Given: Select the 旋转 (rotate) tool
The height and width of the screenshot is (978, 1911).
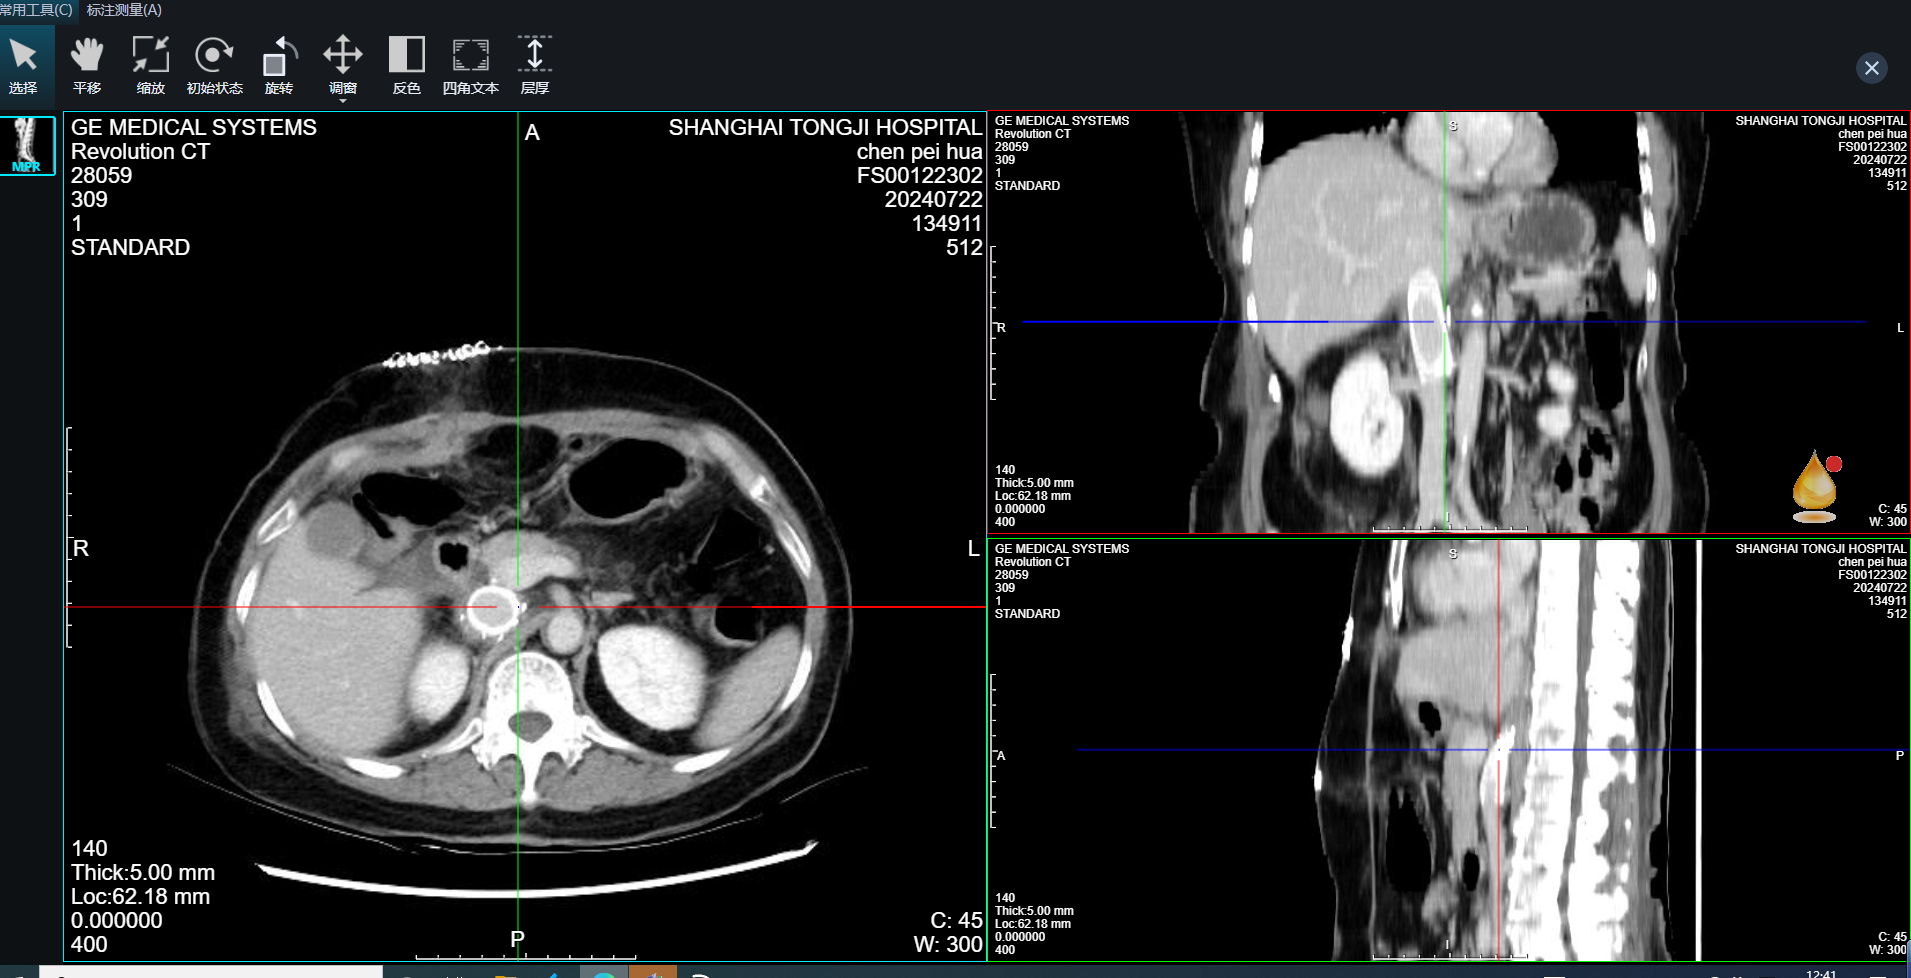Looking at the screenshot, I should pos(279,66).
